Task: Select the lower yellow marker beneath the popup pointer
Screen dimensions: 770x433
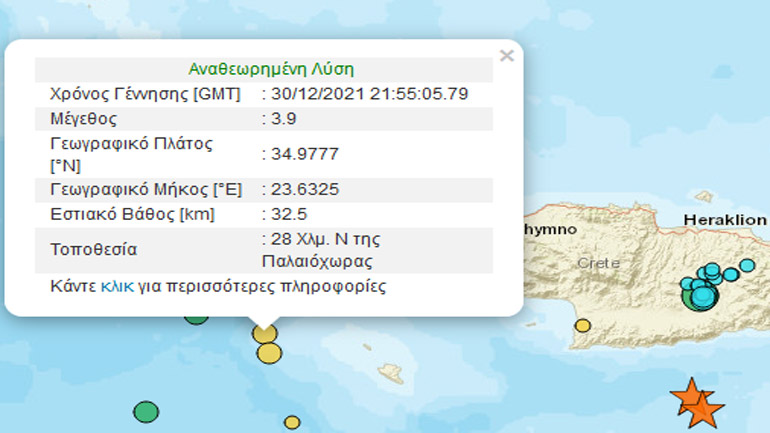Action: 269,353
